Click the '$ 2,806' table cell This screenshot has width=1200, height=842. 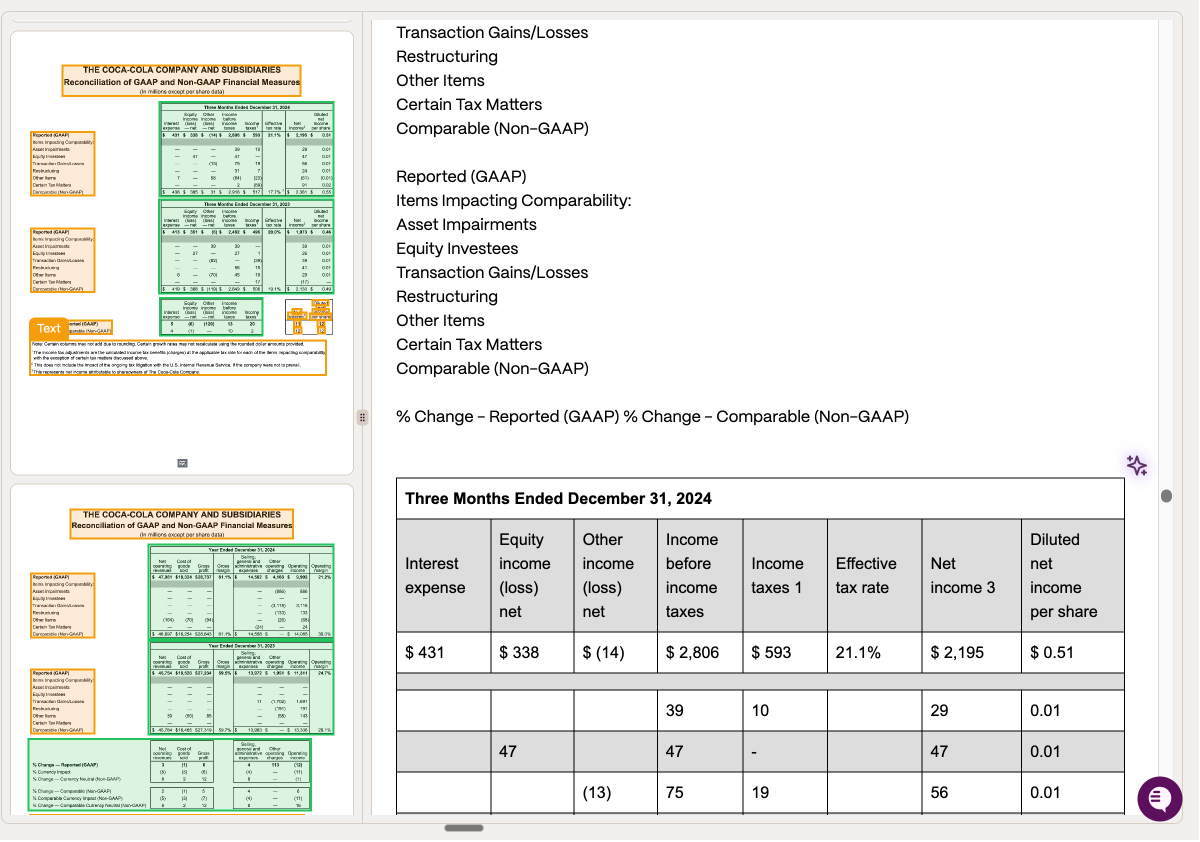coord(700,652)
